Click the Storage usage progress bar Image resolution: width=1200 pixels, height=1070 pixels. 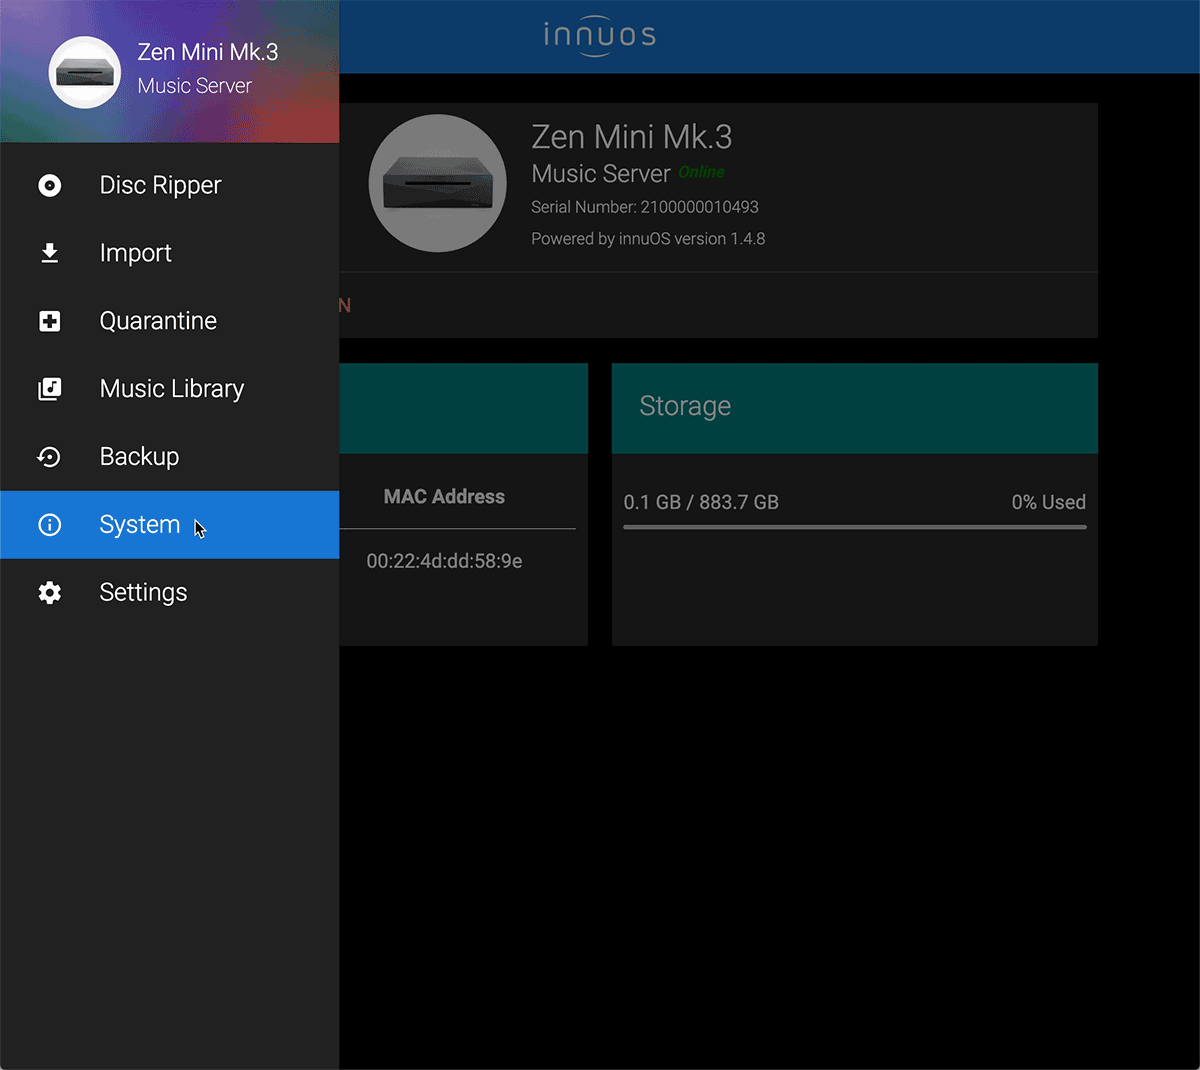[855, 527]
